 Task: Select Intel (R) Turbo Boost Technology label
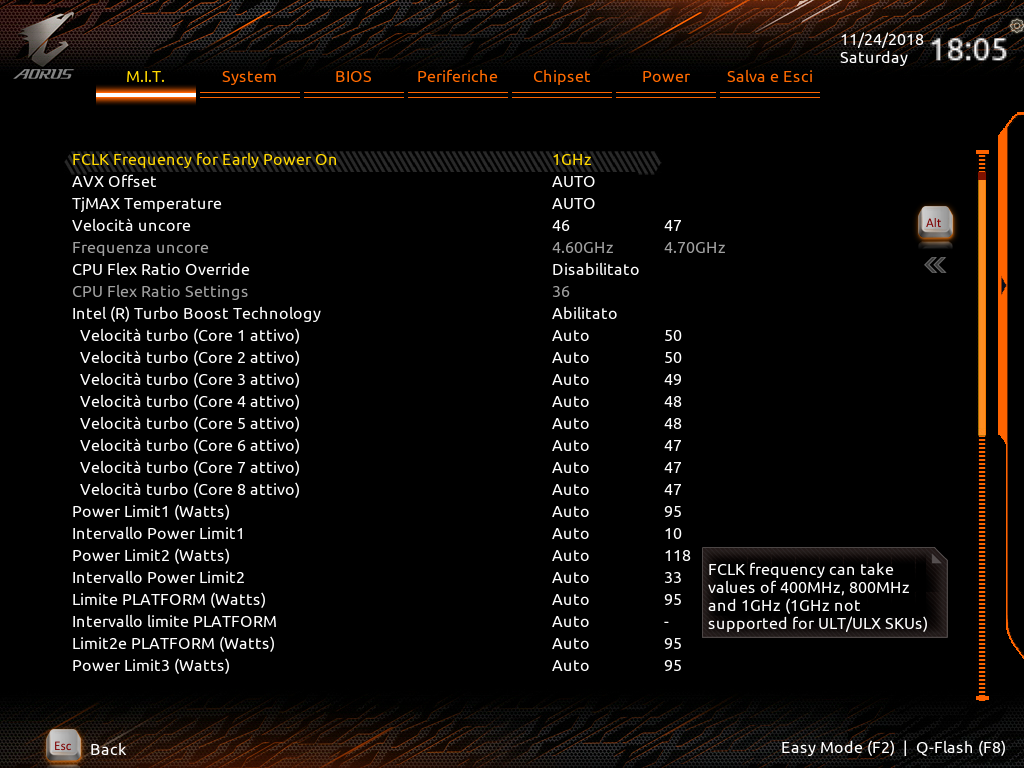(x=197, y=313)
